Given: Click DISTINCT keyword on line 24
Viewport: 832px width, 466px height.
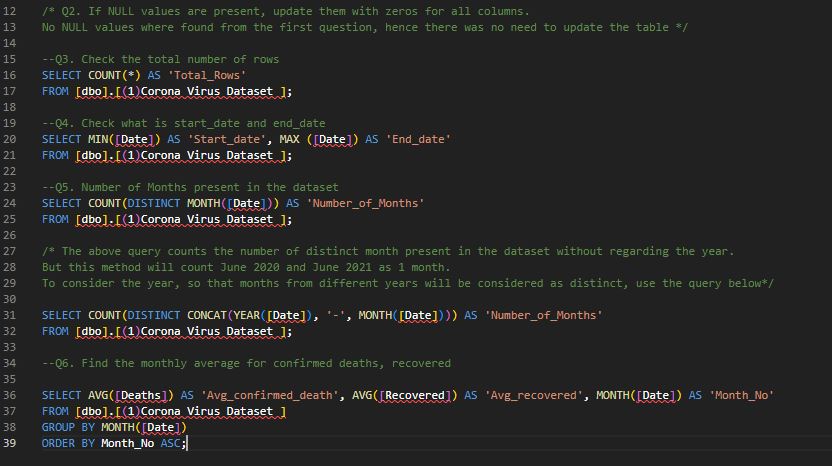Looking at the screenshot, I should (154, 203).
